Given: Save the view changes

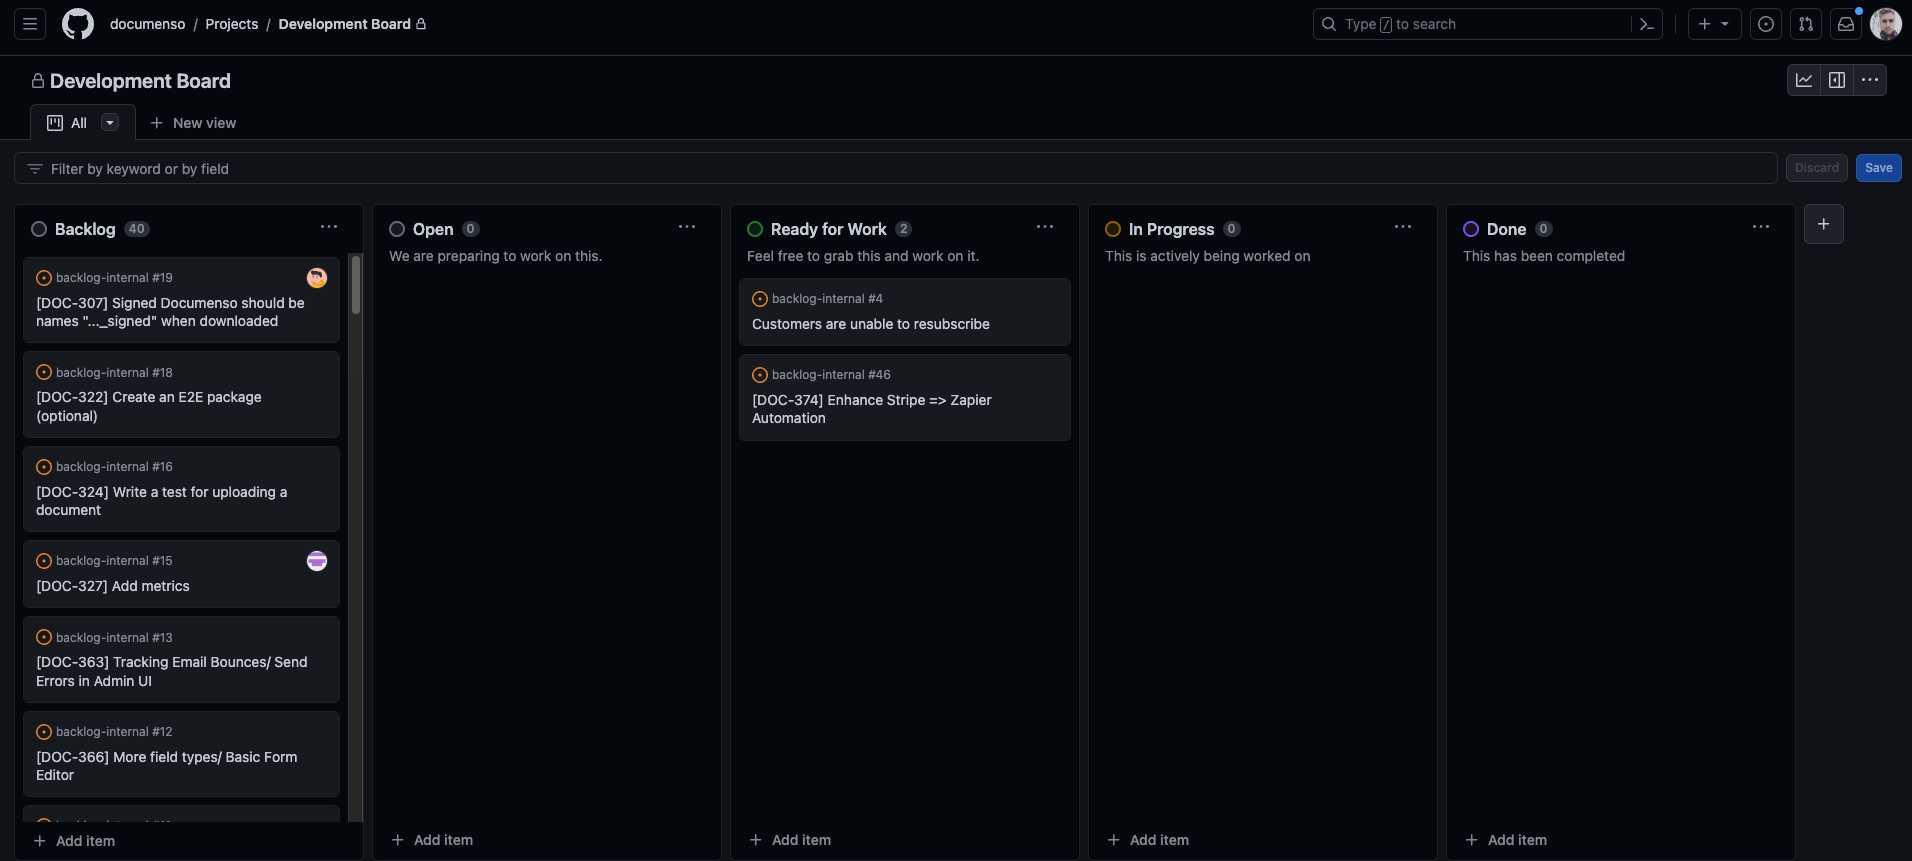Looking at the screenshot, I should pyautogui.click(x=1878, y=168).
